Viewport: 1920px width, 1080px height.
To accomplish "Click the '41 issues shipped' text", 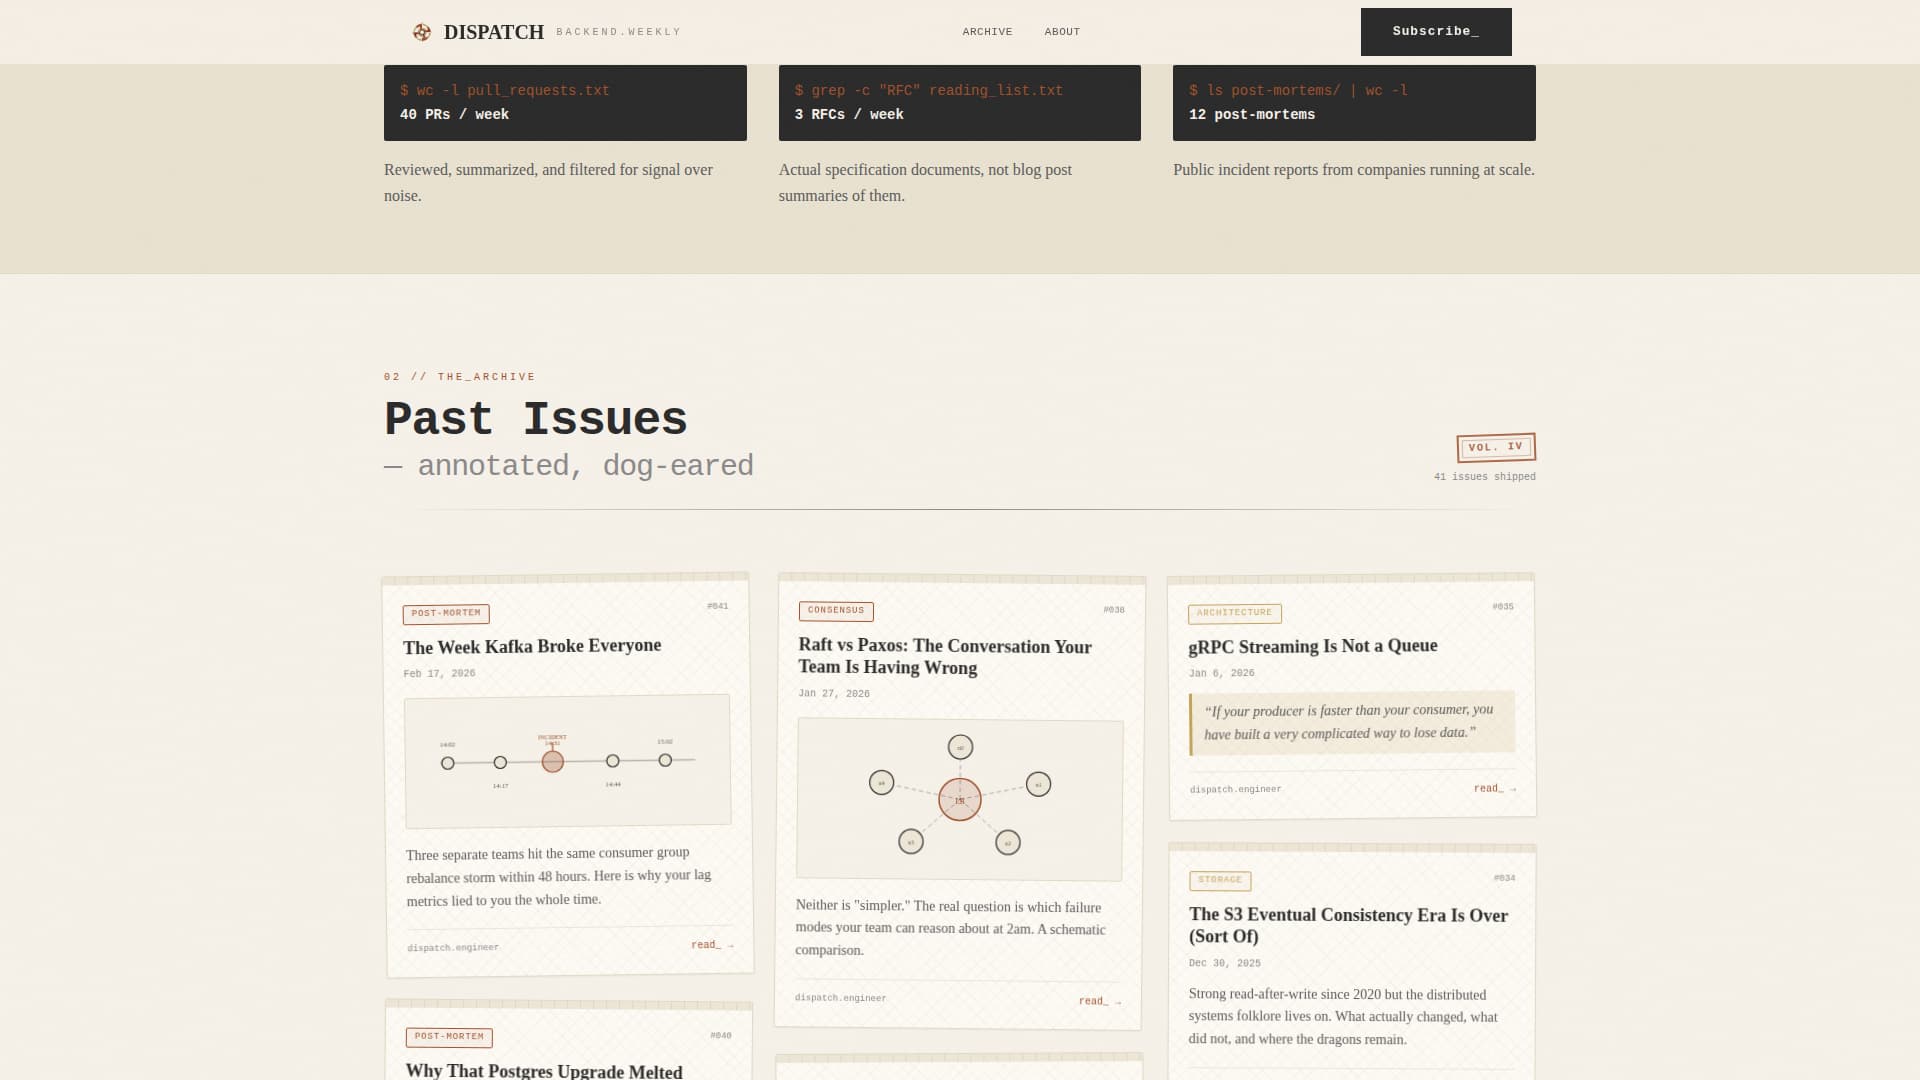I will pyautogui.click(x=1485, y=477).
